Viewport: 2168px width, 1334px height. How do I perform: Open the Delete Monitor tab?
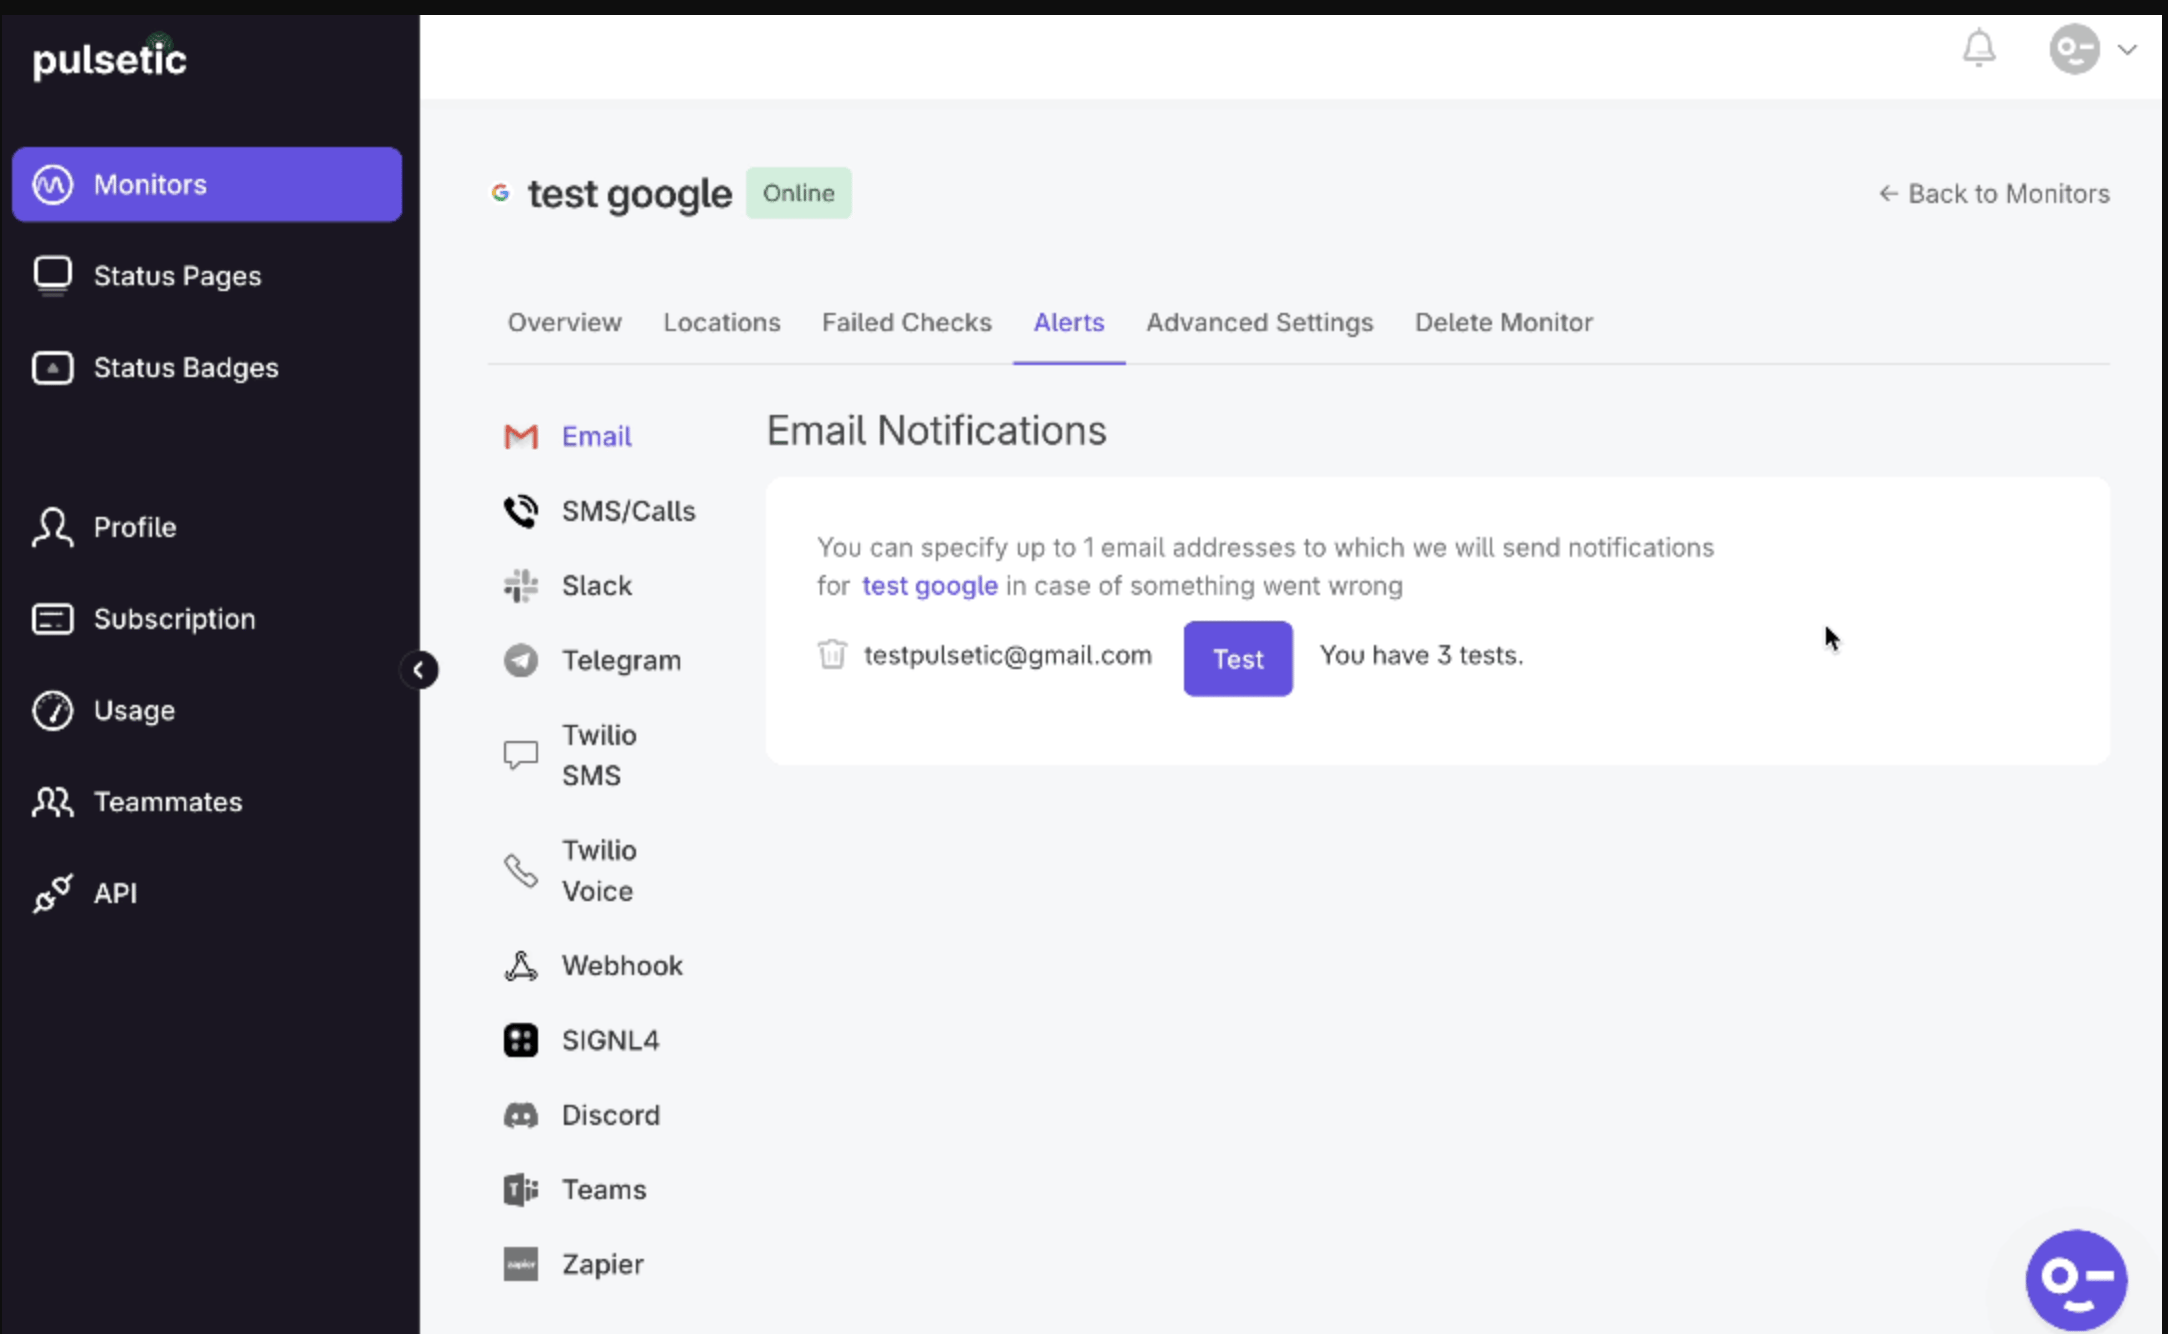click(1503, 322)
